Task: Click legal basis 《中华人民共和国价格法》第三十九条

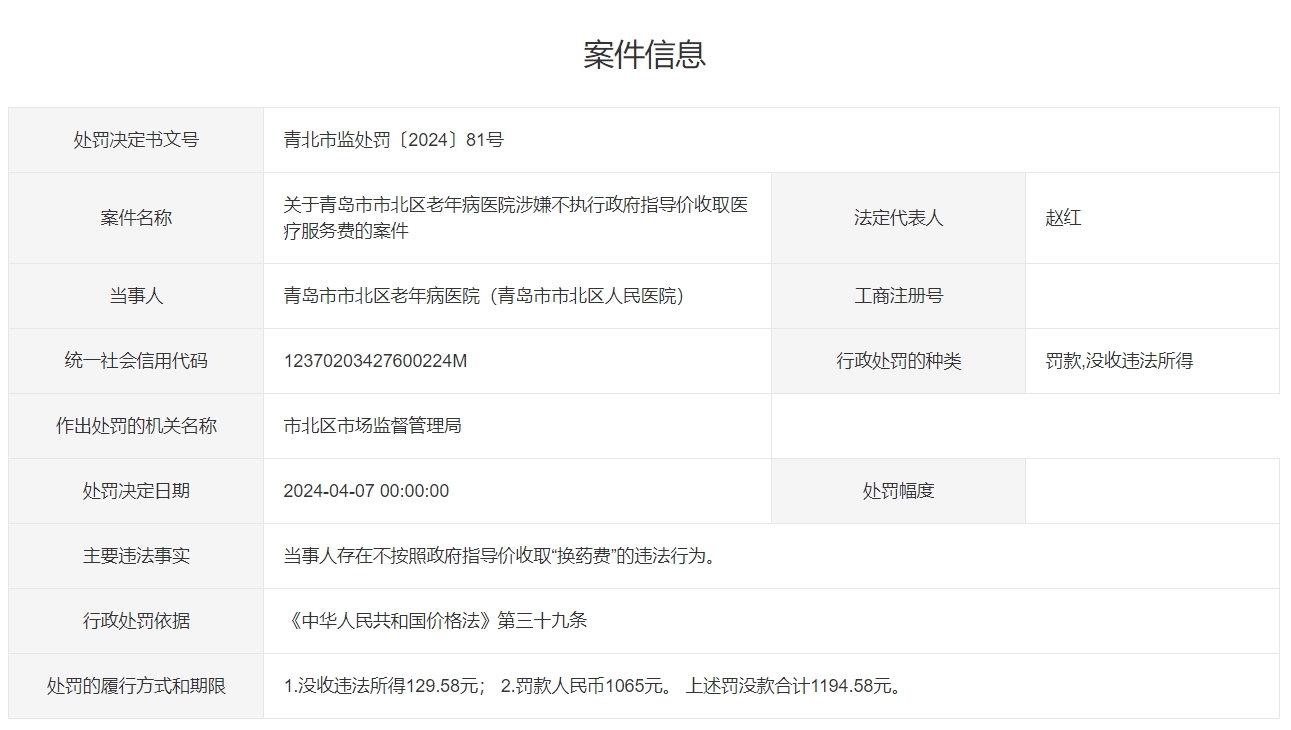Action: [435, 621]
